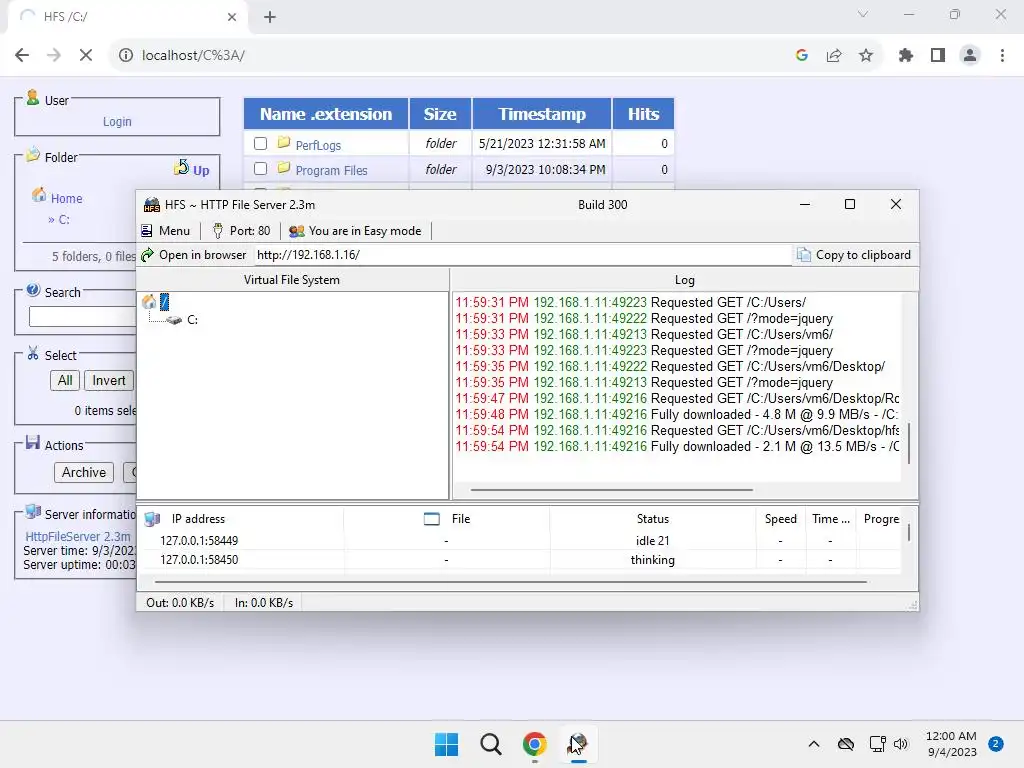Open Chrome profile avatar
This screenshot has height=768, width=1024.
pyautogui.click(x=970, y=56)
